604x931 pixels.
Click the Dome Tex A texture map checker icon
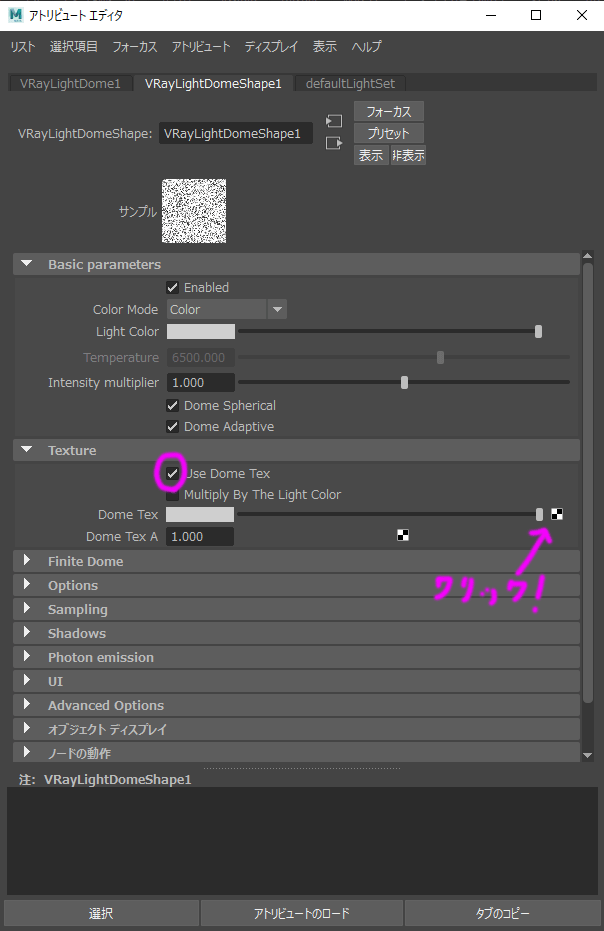pyautogui.click(x=403, y=536)
